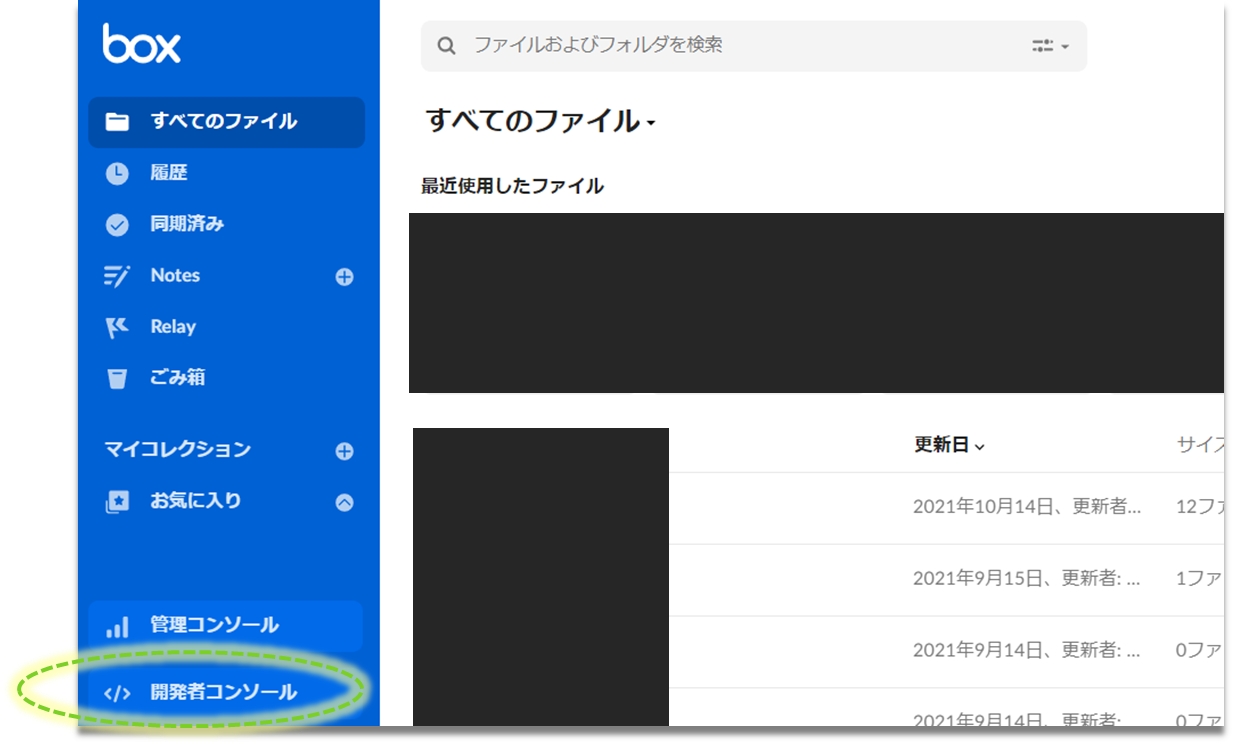
Task: Add a new collection with plus icon
Action: tap(344, 451)
